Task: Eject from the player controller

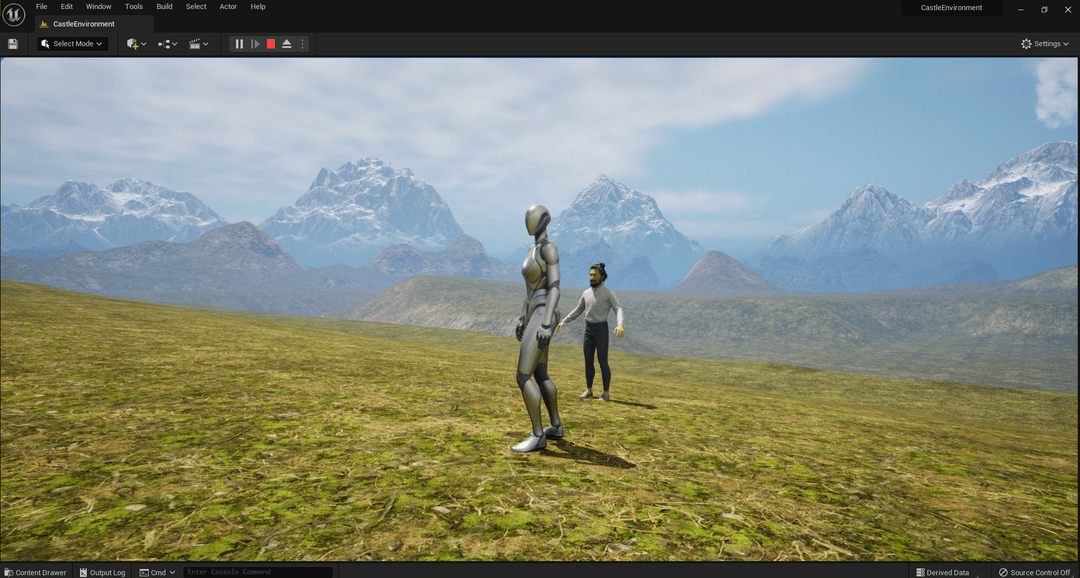Action: (287, 44)
